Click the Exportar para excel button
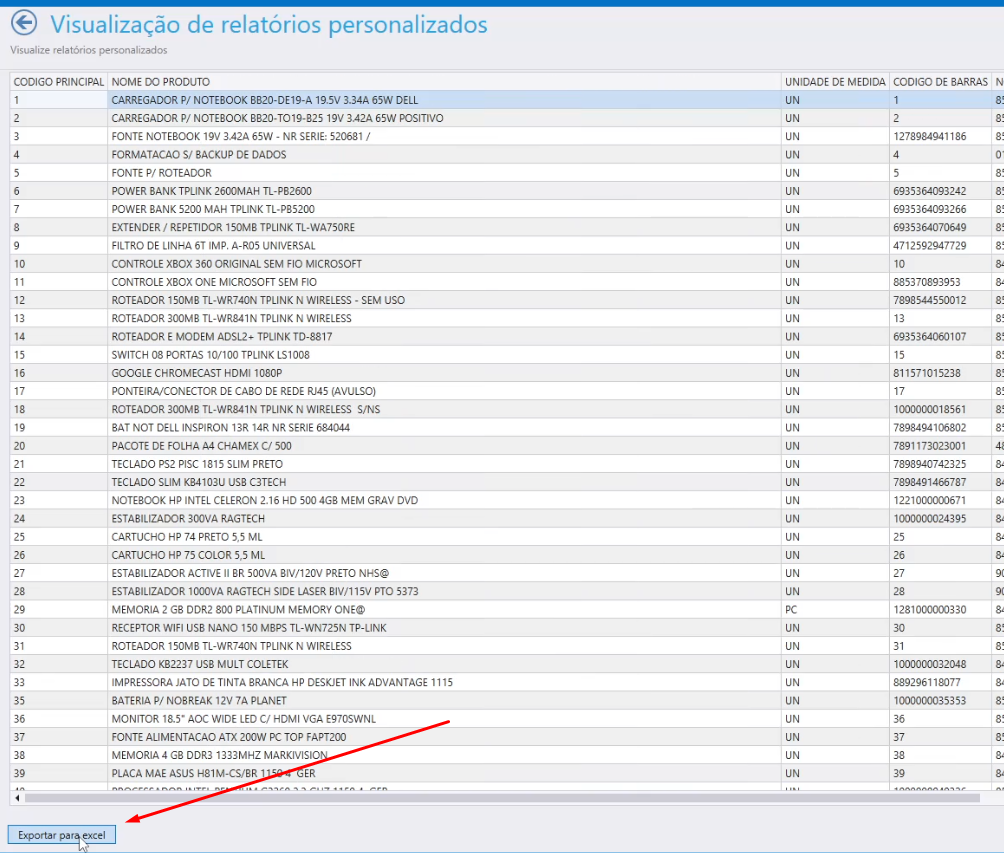Image resolution: width=1004 pixels, height=853 pixels. point(62,835)
